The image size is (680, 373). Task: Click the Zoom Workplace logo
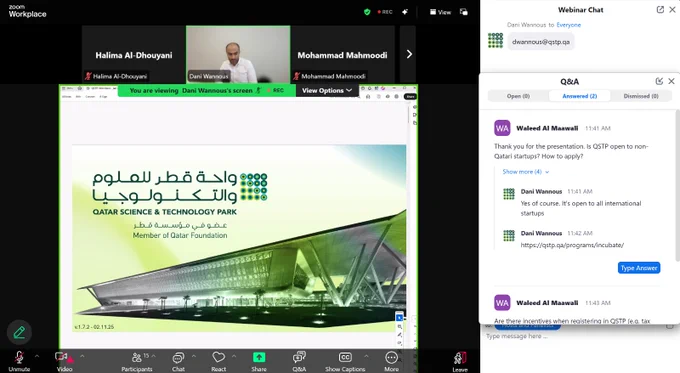click(27, 11)
